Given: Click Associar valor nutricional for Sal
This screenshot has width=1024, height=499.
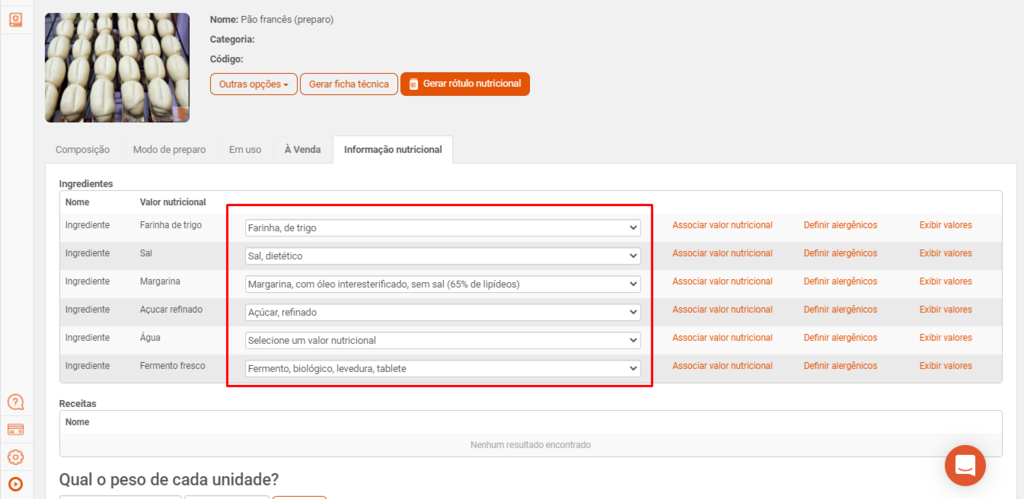Looking at the screenshot, I should coord(722,253).
